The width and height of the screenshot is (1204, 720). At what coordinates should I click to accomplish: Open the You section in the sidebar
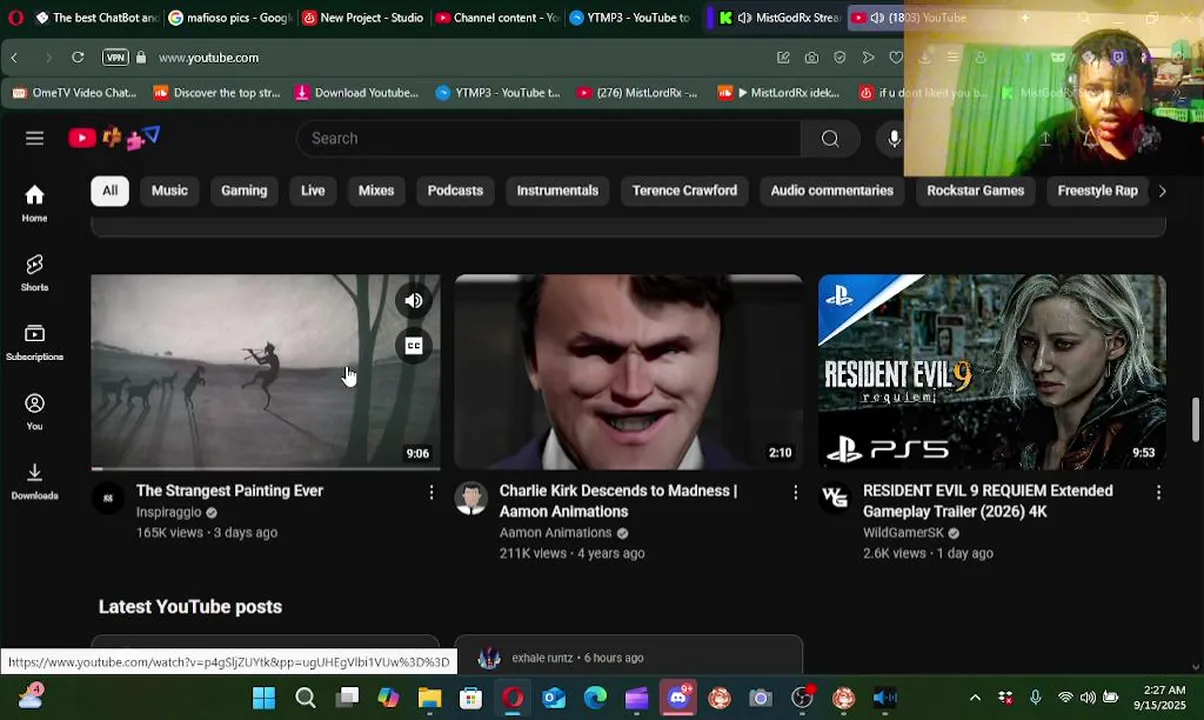35,411
